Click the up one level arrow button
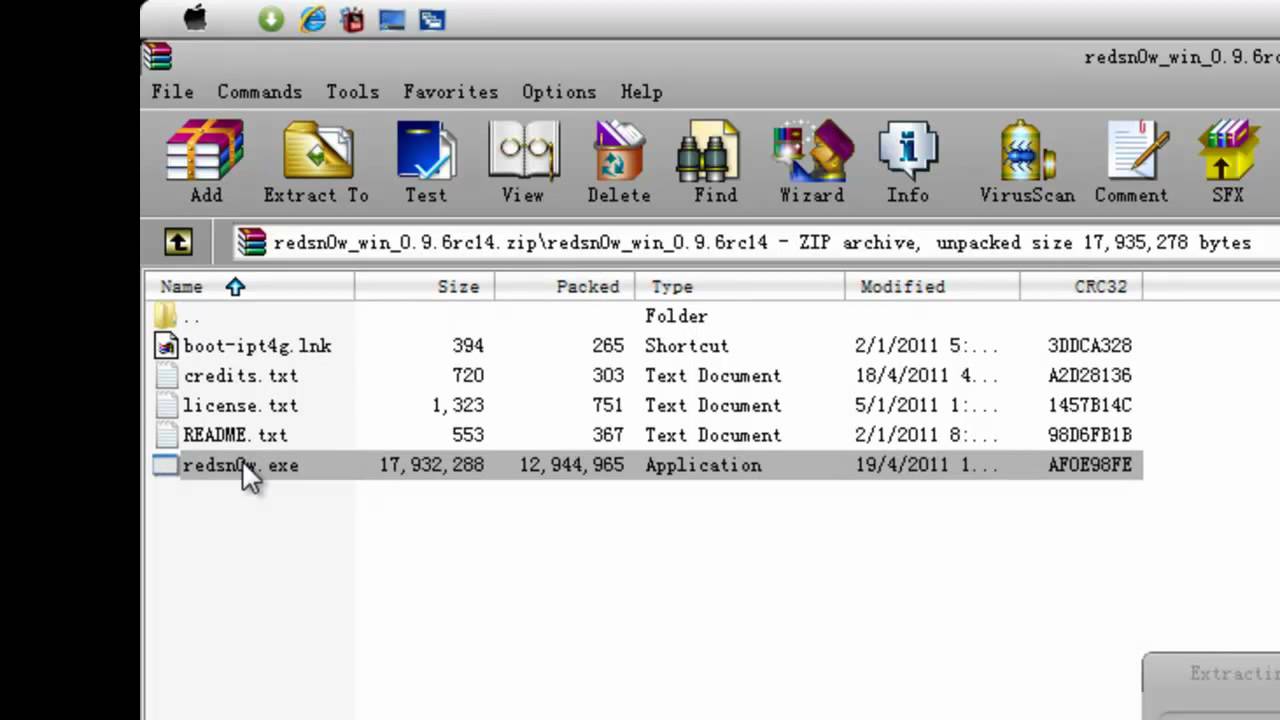 pos(178,241)
